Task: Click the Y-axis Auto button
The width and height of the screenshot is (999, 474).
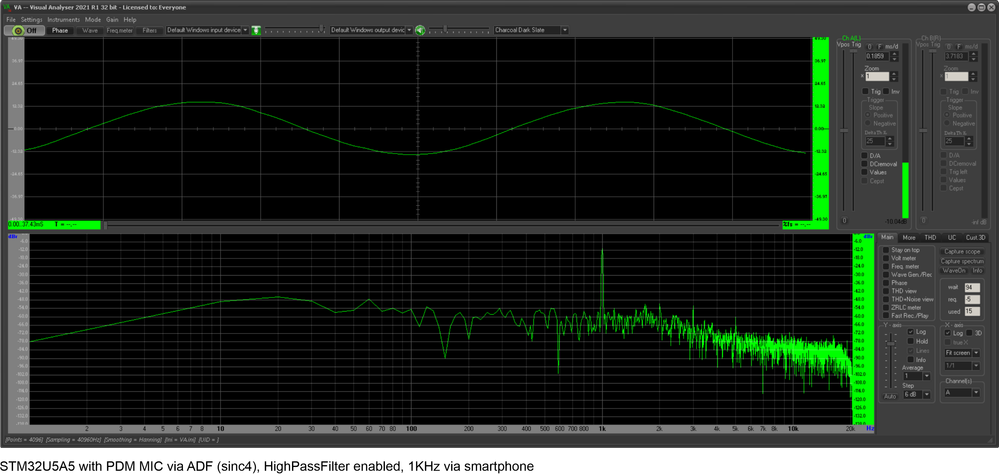Action: [x=890, y=396]
